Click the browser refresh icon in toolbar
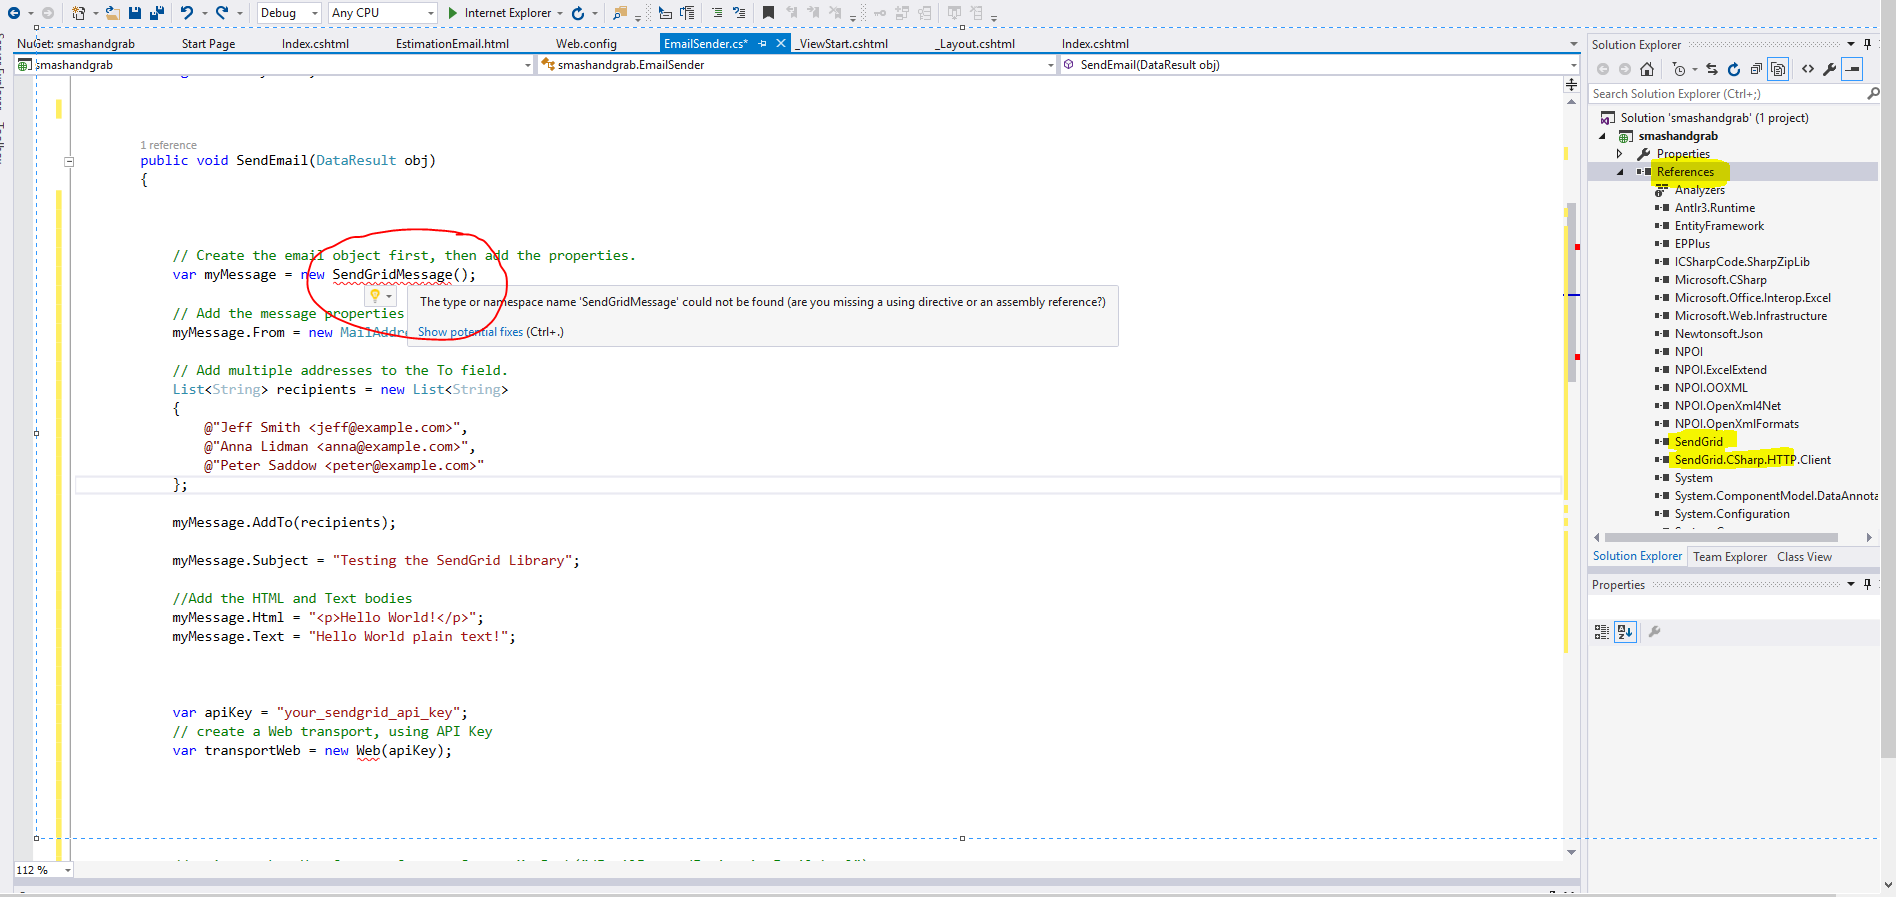Screen dimensions: 1896x897 click(x=578, y=13)
